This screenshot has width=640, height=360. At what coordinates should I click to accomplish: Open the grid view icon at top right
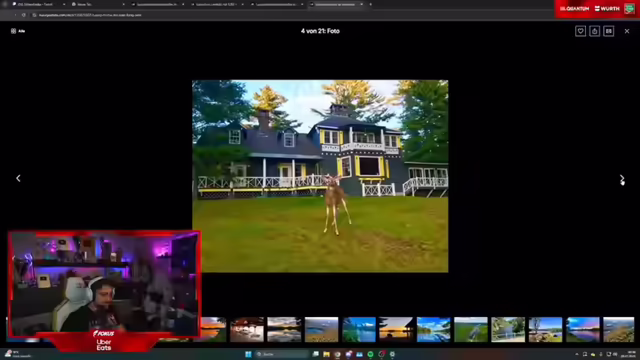point(609,31)
